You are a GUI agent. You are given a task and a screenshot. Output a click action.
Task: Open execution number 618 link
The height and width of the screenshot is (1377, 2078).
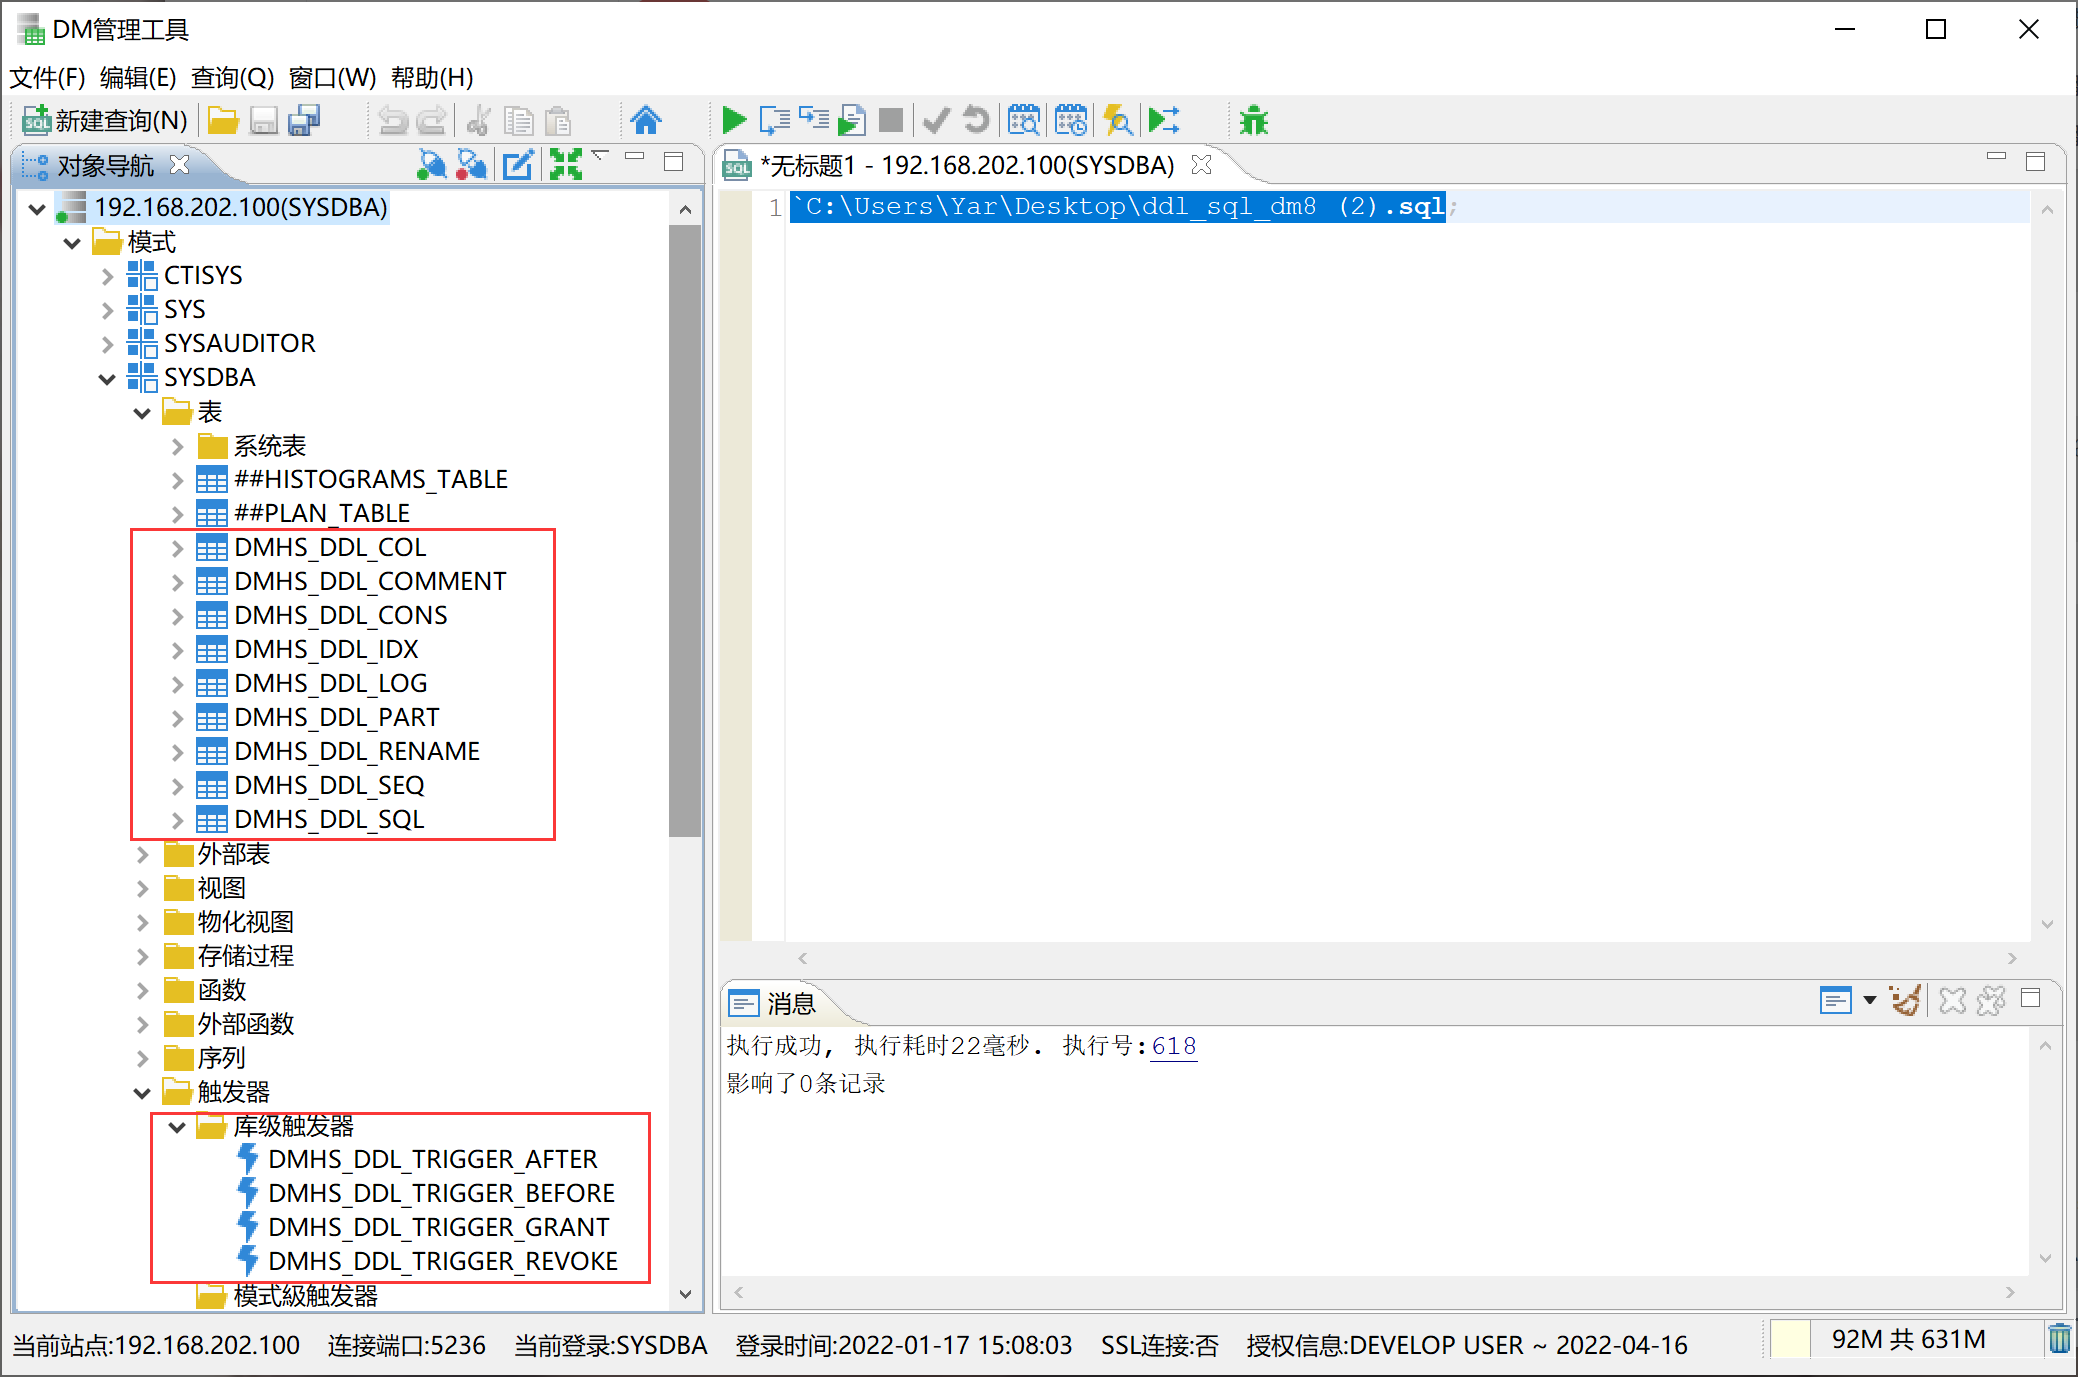[x=1173, y=1046]
